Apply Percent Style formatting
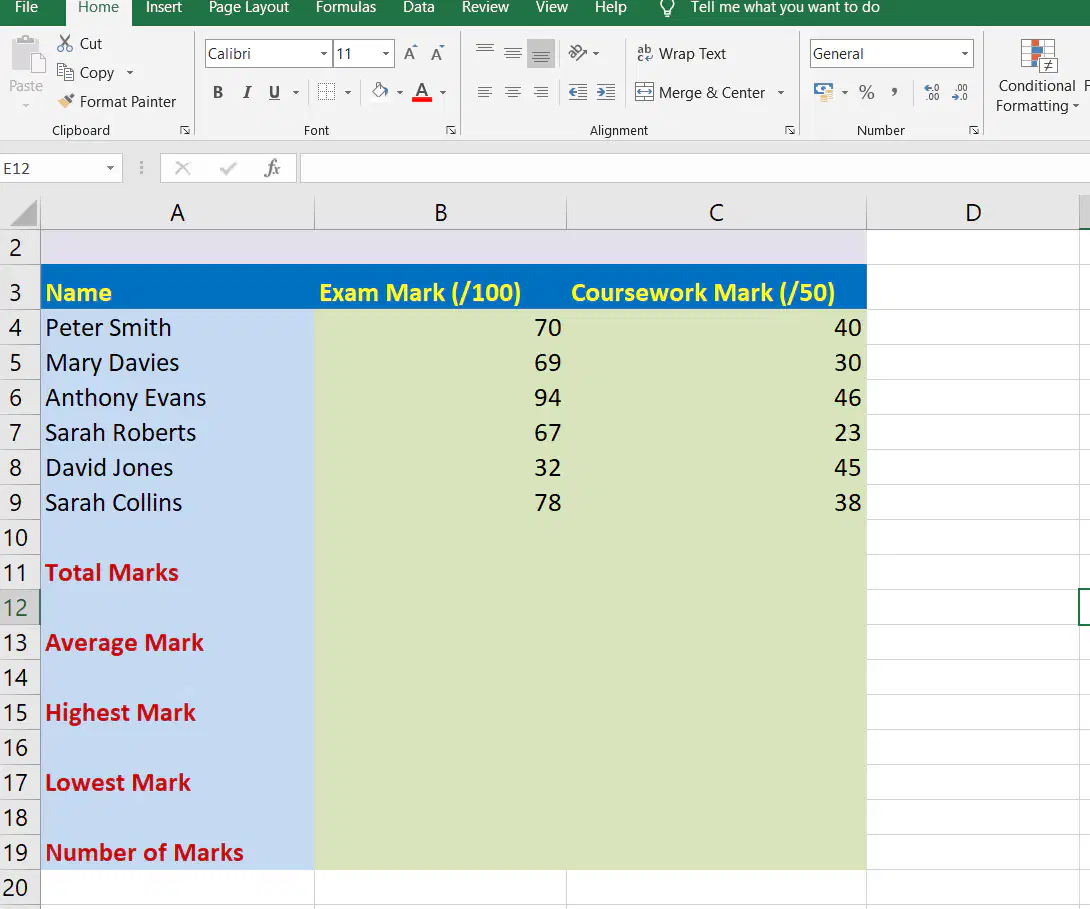Screen dimensions: 1090x909 866,92
